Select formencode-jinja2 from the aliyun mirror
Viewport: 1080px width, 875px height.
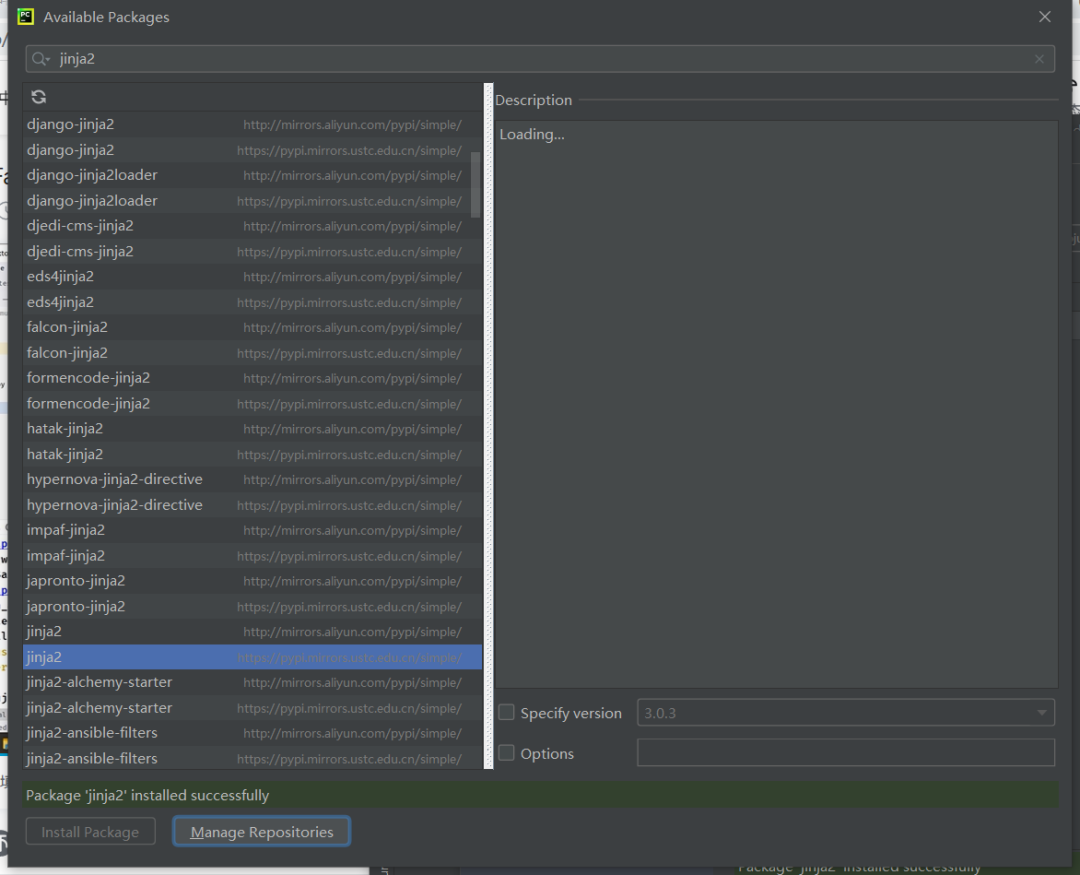(252, 378)
